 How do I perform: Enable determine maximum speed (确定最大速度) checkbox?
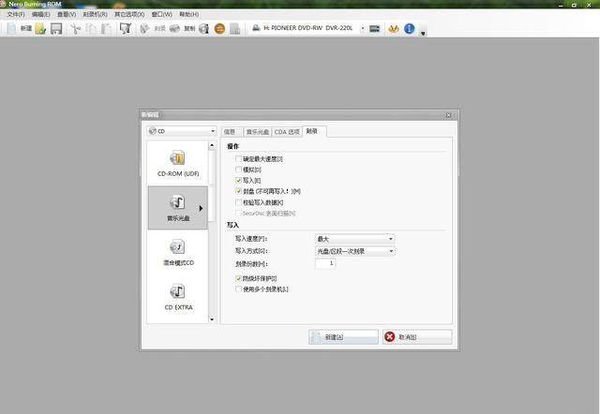(238, 158)
